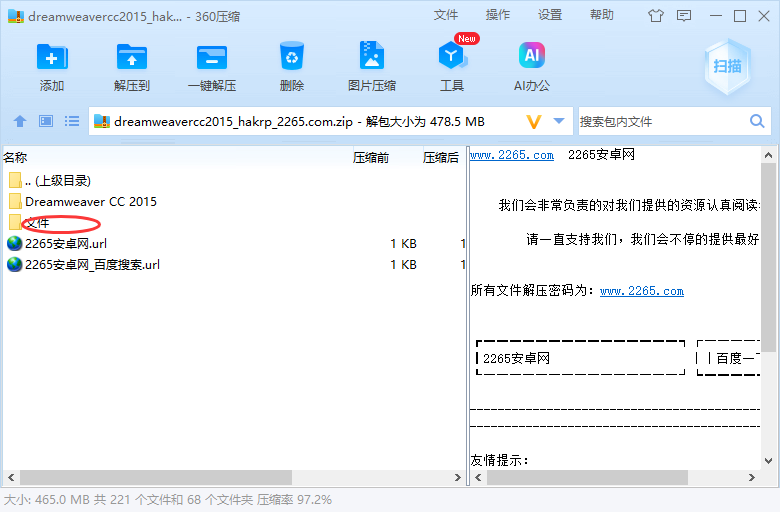Click the comment pane scroll left arrow
Viewport: 780px width, 512px height.
coord(478,477)
